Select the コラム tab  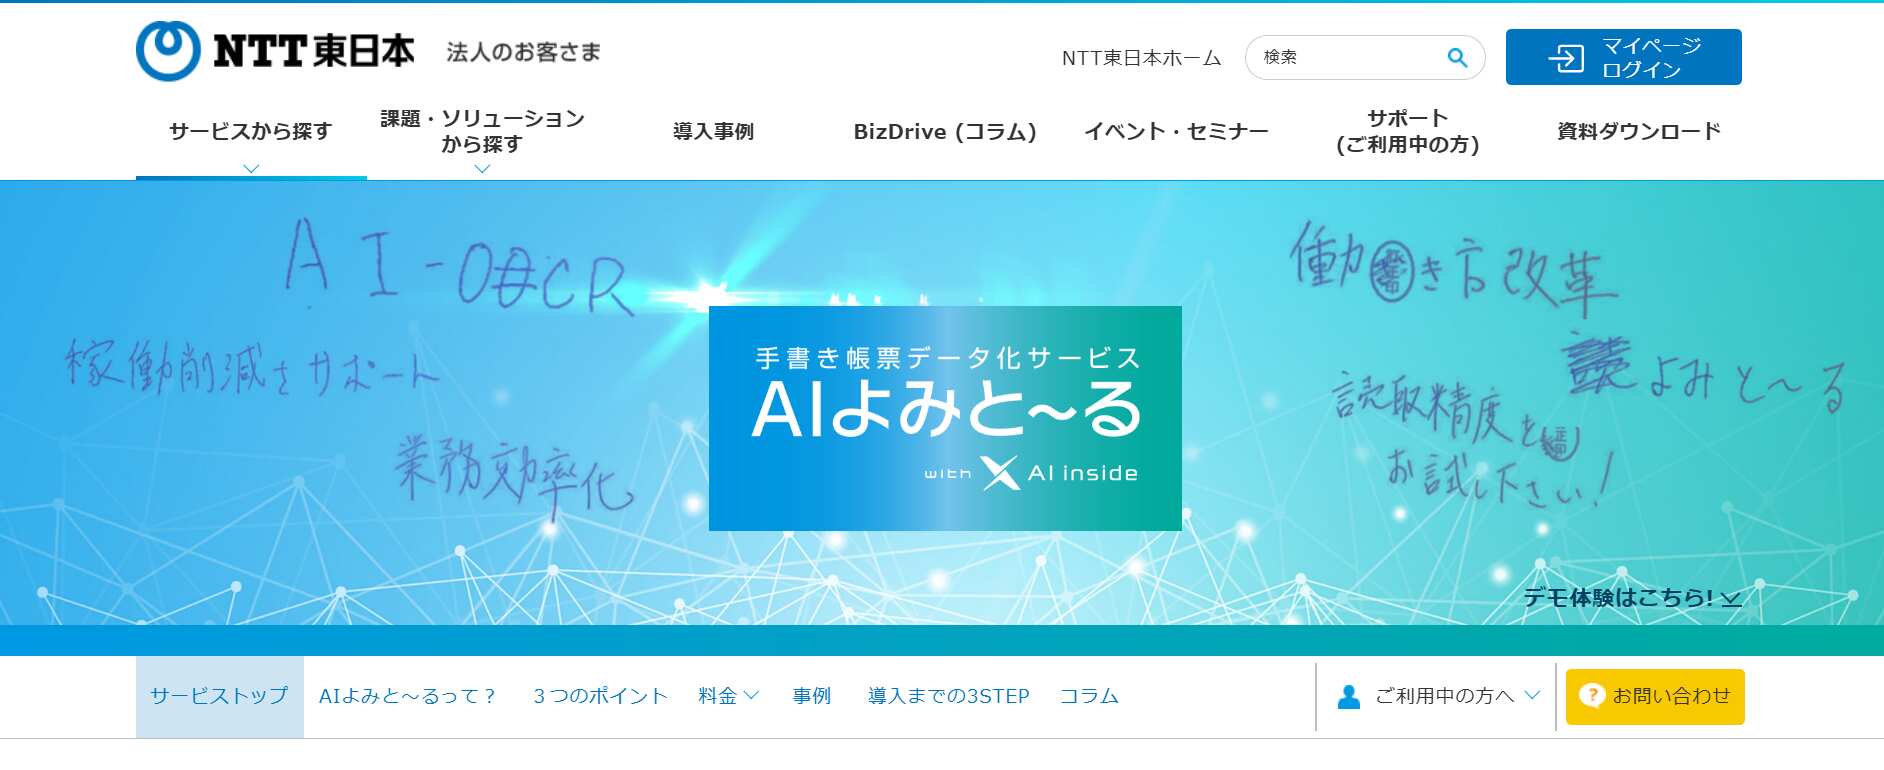coord(1089,696)
